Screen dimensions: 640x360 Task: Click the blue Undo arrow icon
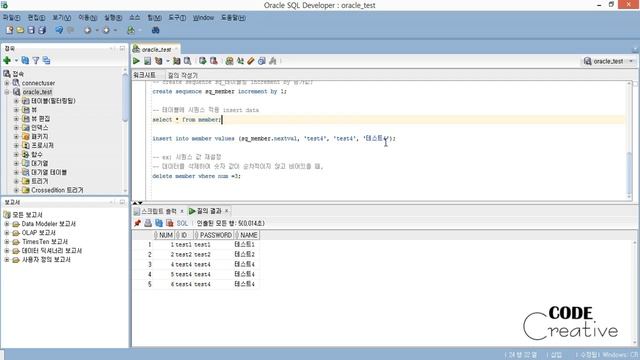[59, 30]
